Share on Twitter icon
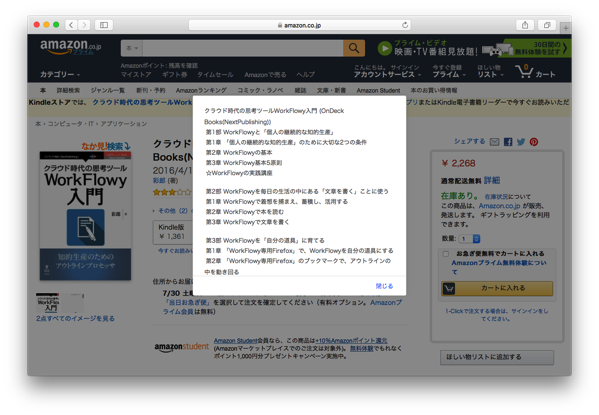Image resolution: width=599 pixels, height=415 pixels. pyautogui.click(x=521, y=142)
